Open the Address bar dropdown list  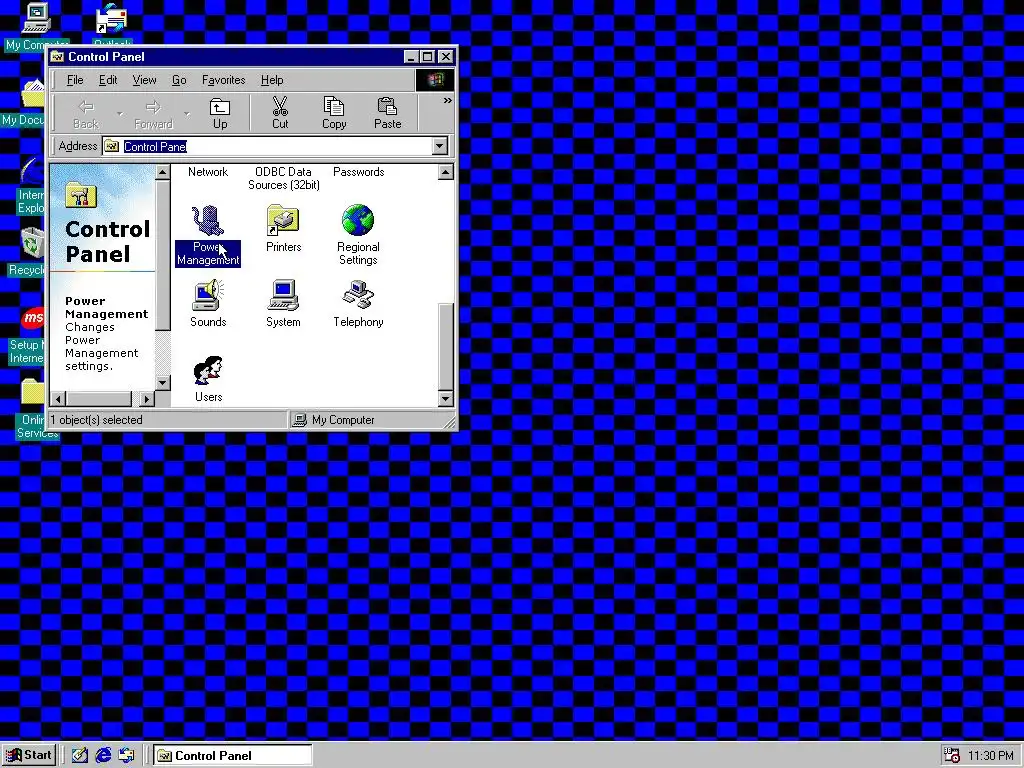point(440,146)
